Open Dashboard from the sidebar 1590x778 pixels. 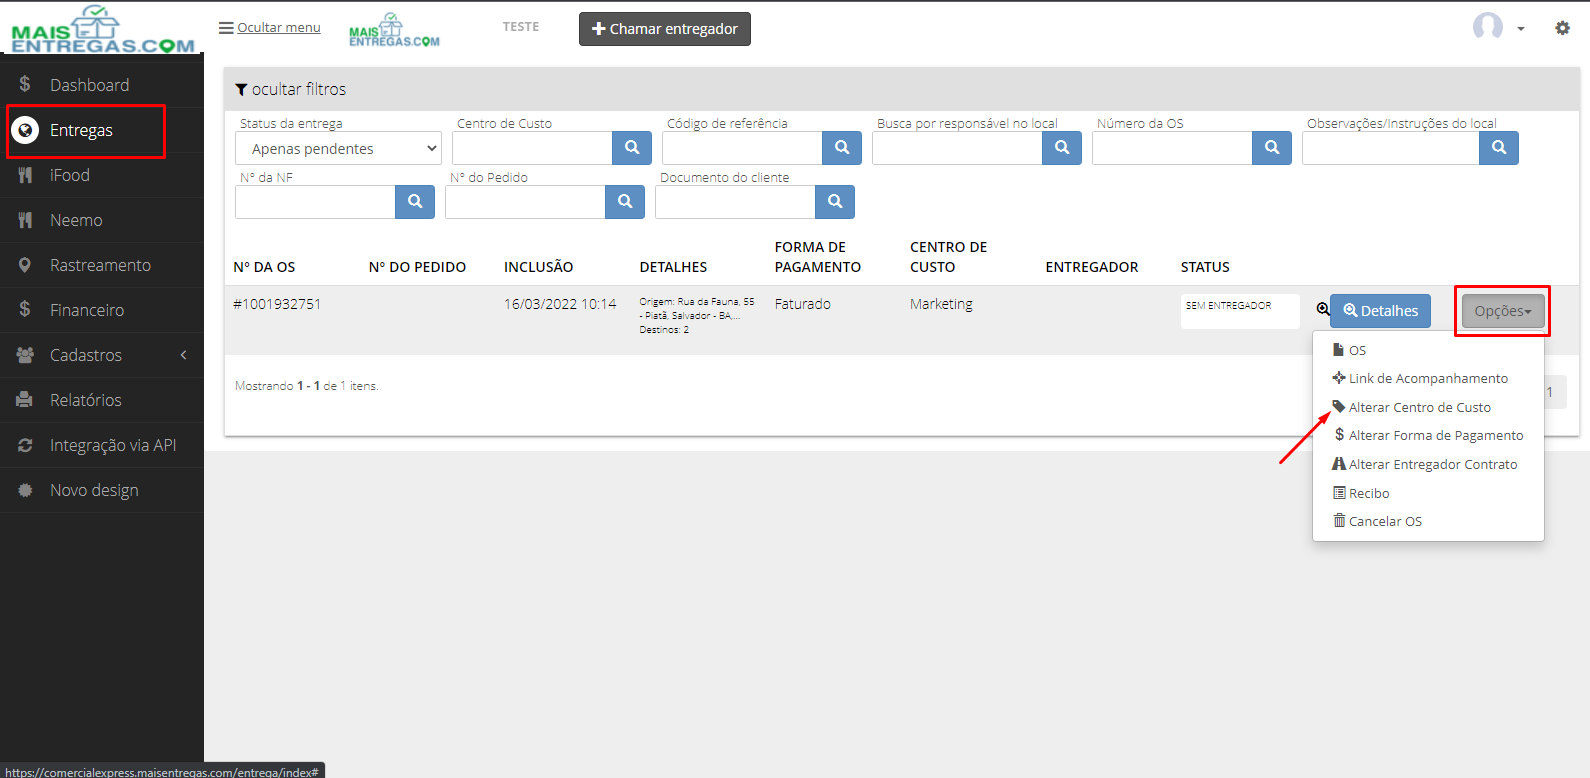(x=102, y=85)
